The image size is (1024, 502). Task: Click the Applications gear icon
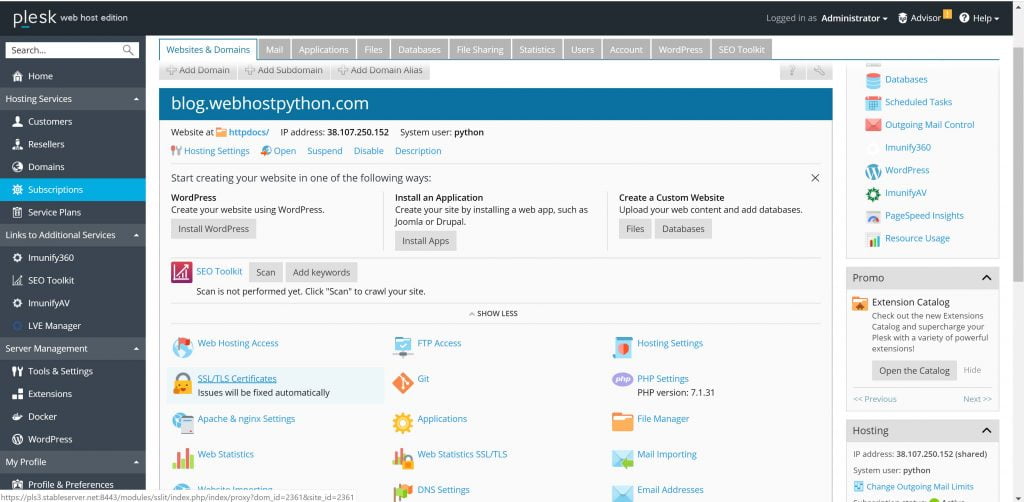coord(403,423)
